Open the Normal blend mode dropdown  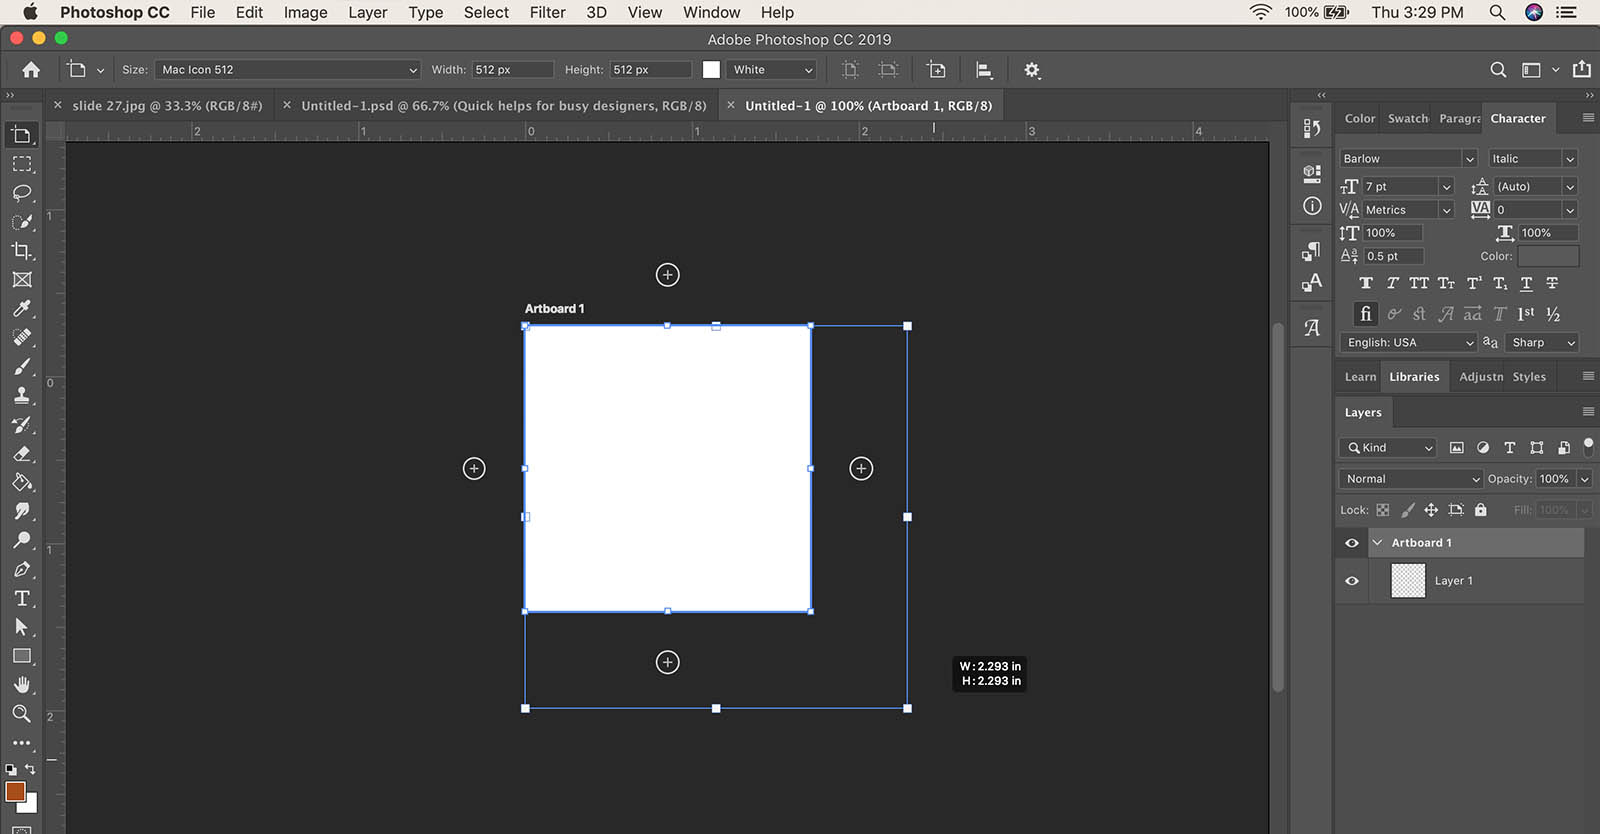(1410, 479)
